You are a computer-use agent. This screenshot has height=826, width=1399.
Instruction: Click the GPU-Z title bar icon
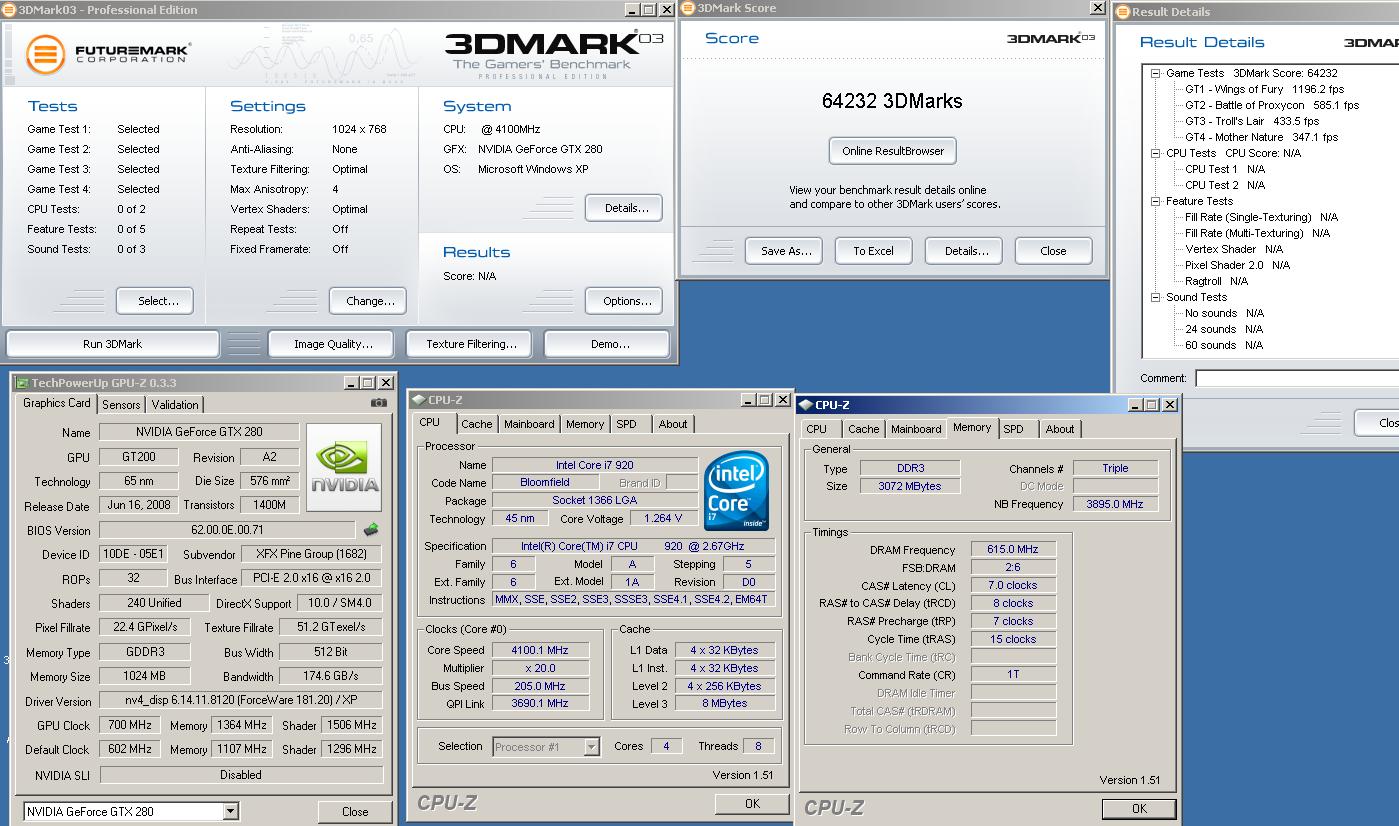coord(22,383)
